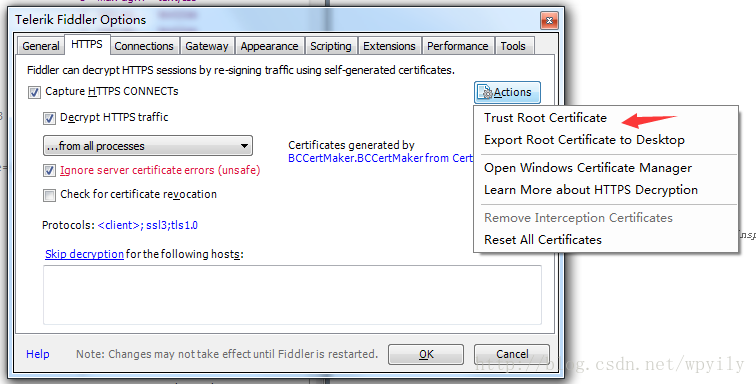Uncheck Ignore server certificate errors

click(x=49, y=170)
